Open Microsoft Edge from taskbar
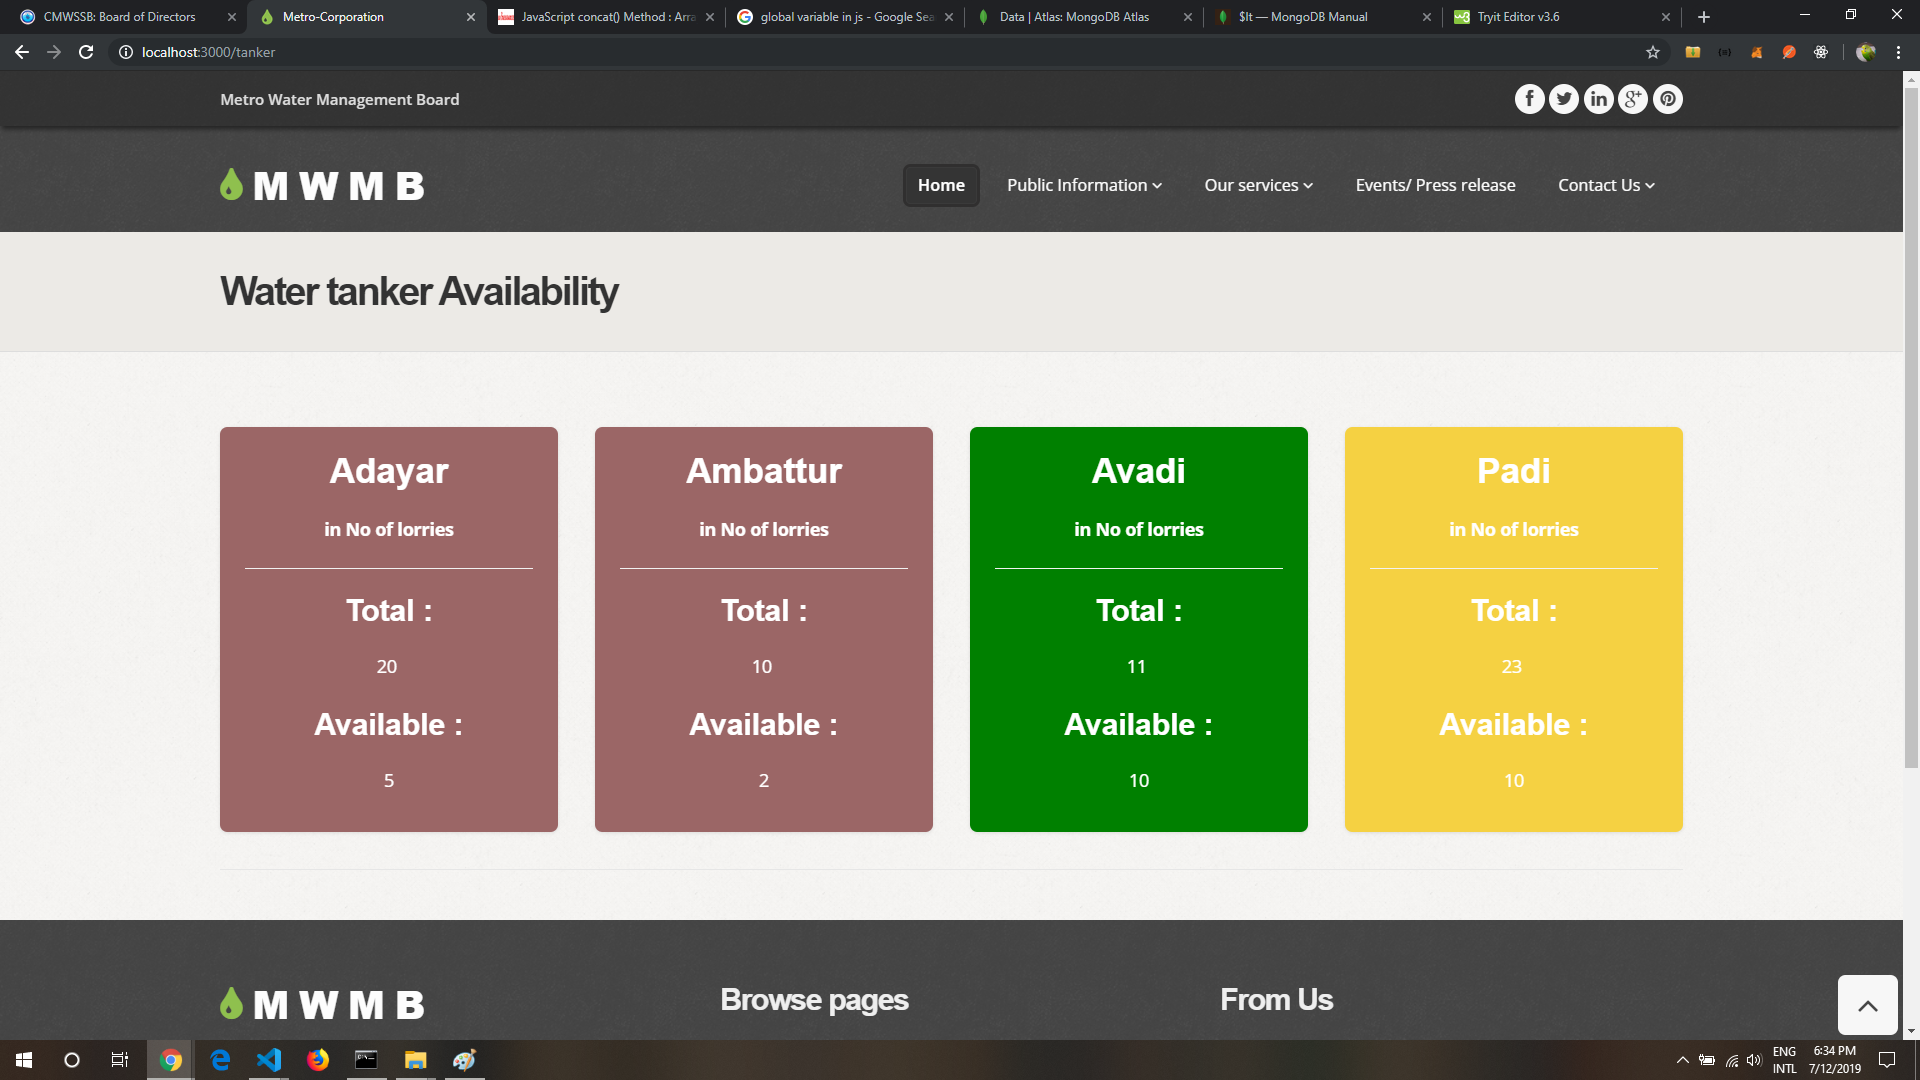Image resolution: width=1920 pixels, height=1080 pixels. [220, 1060]
